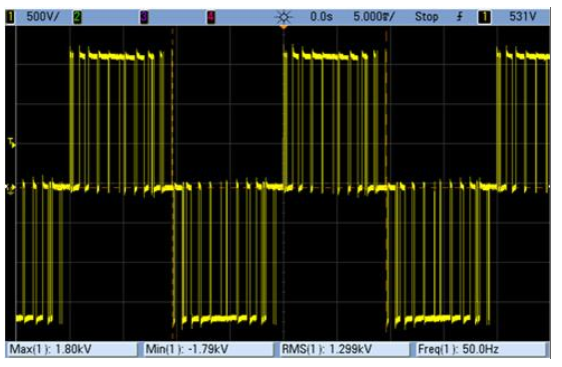Image resolution: width=562 pixels, height=367 pixels.
Task: Click the orange trigger position marker at top
Action: point(284,27)
